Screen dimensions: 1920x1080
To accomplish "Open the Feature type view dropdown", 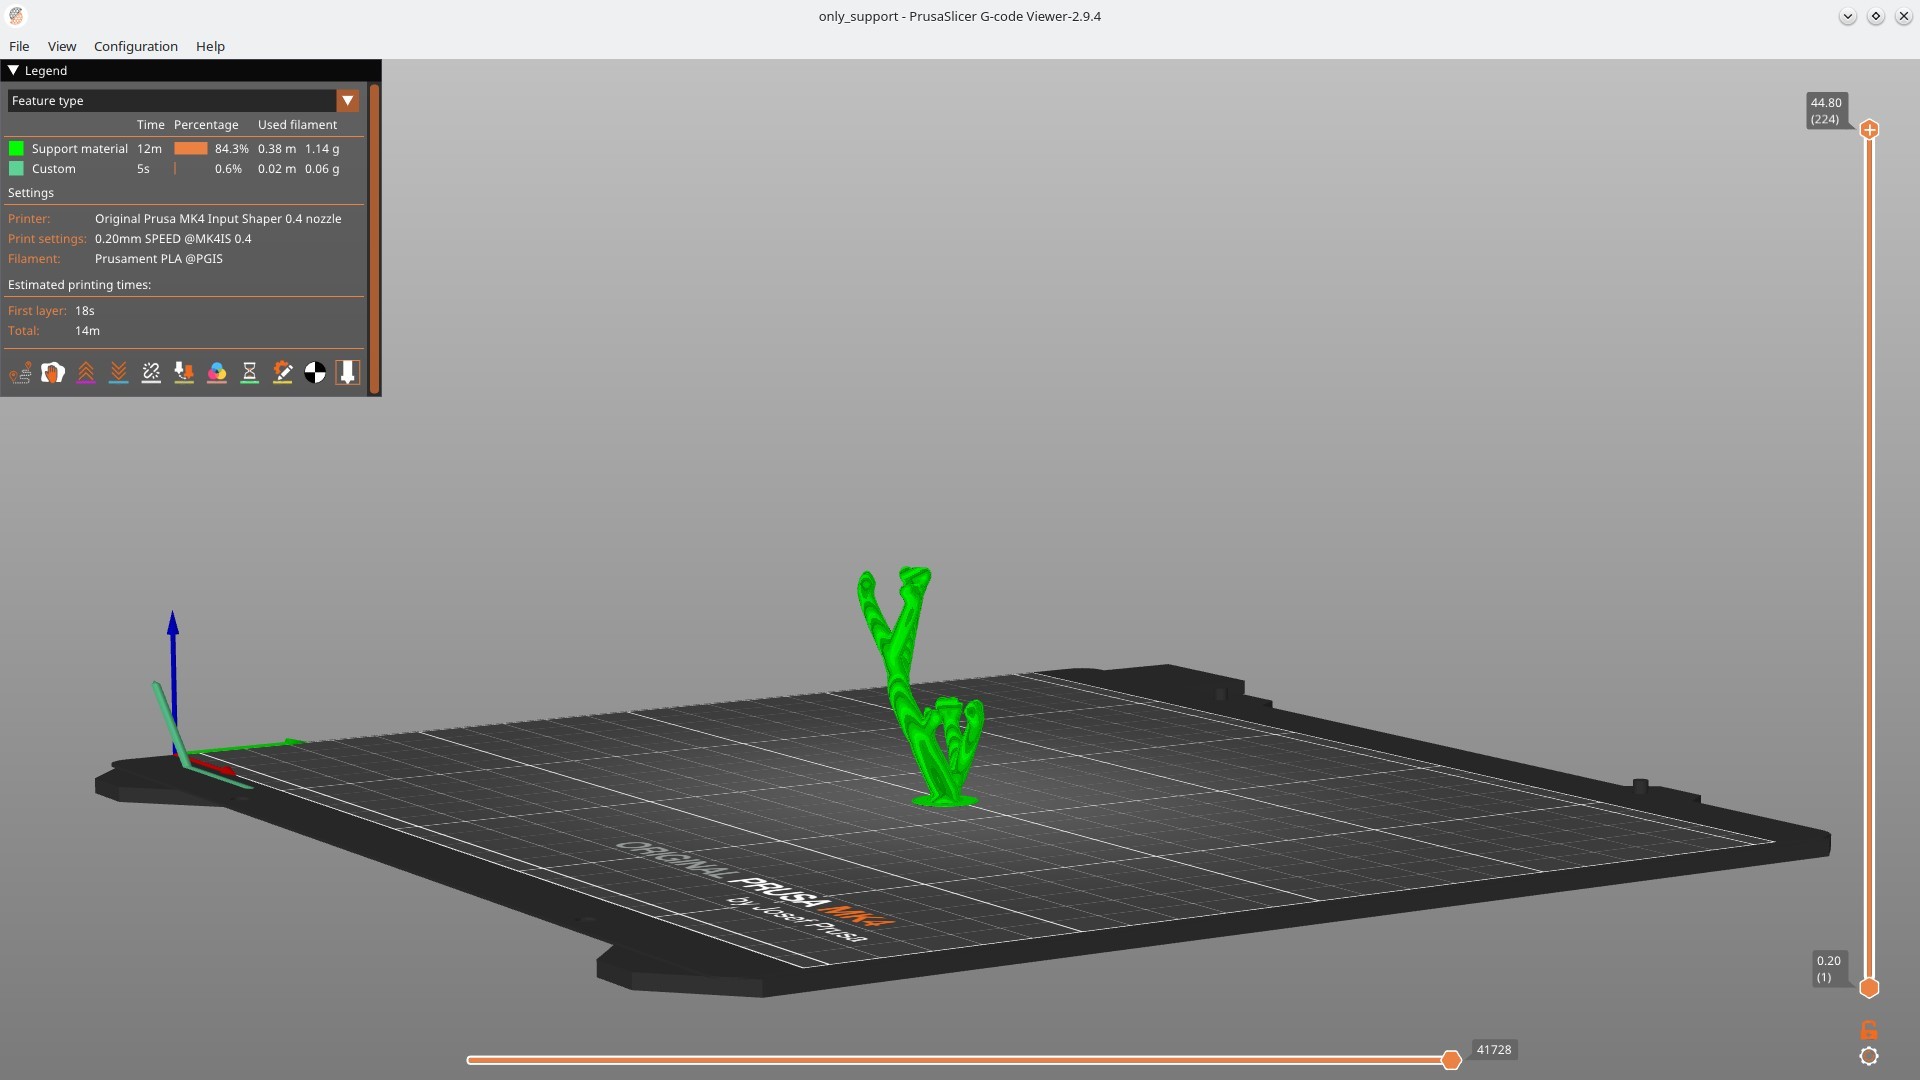I will click(x=183, y=101).
